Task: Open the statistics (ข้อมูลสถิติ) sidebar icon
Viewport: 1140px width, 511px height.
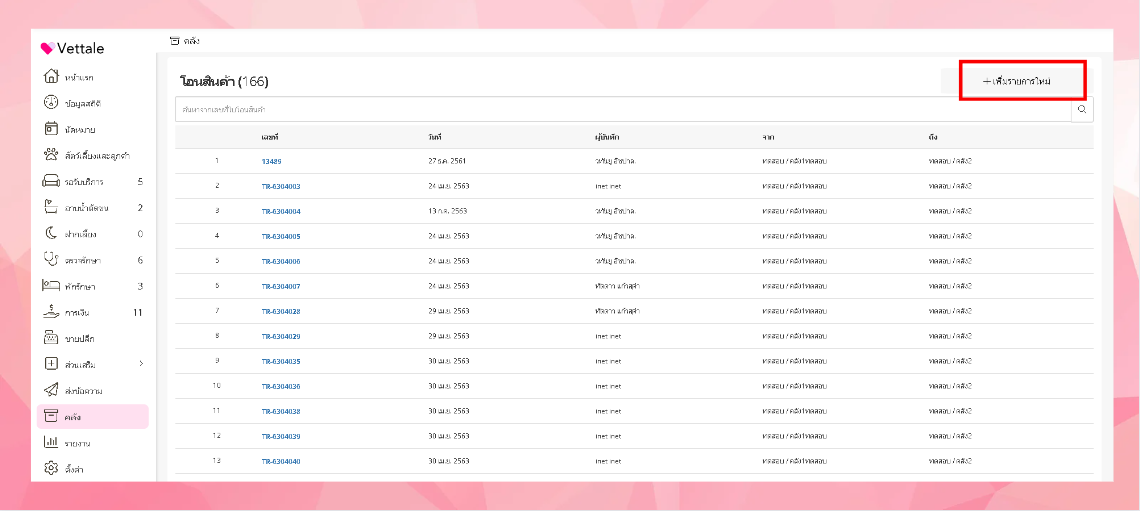Action: click(52, 103)
